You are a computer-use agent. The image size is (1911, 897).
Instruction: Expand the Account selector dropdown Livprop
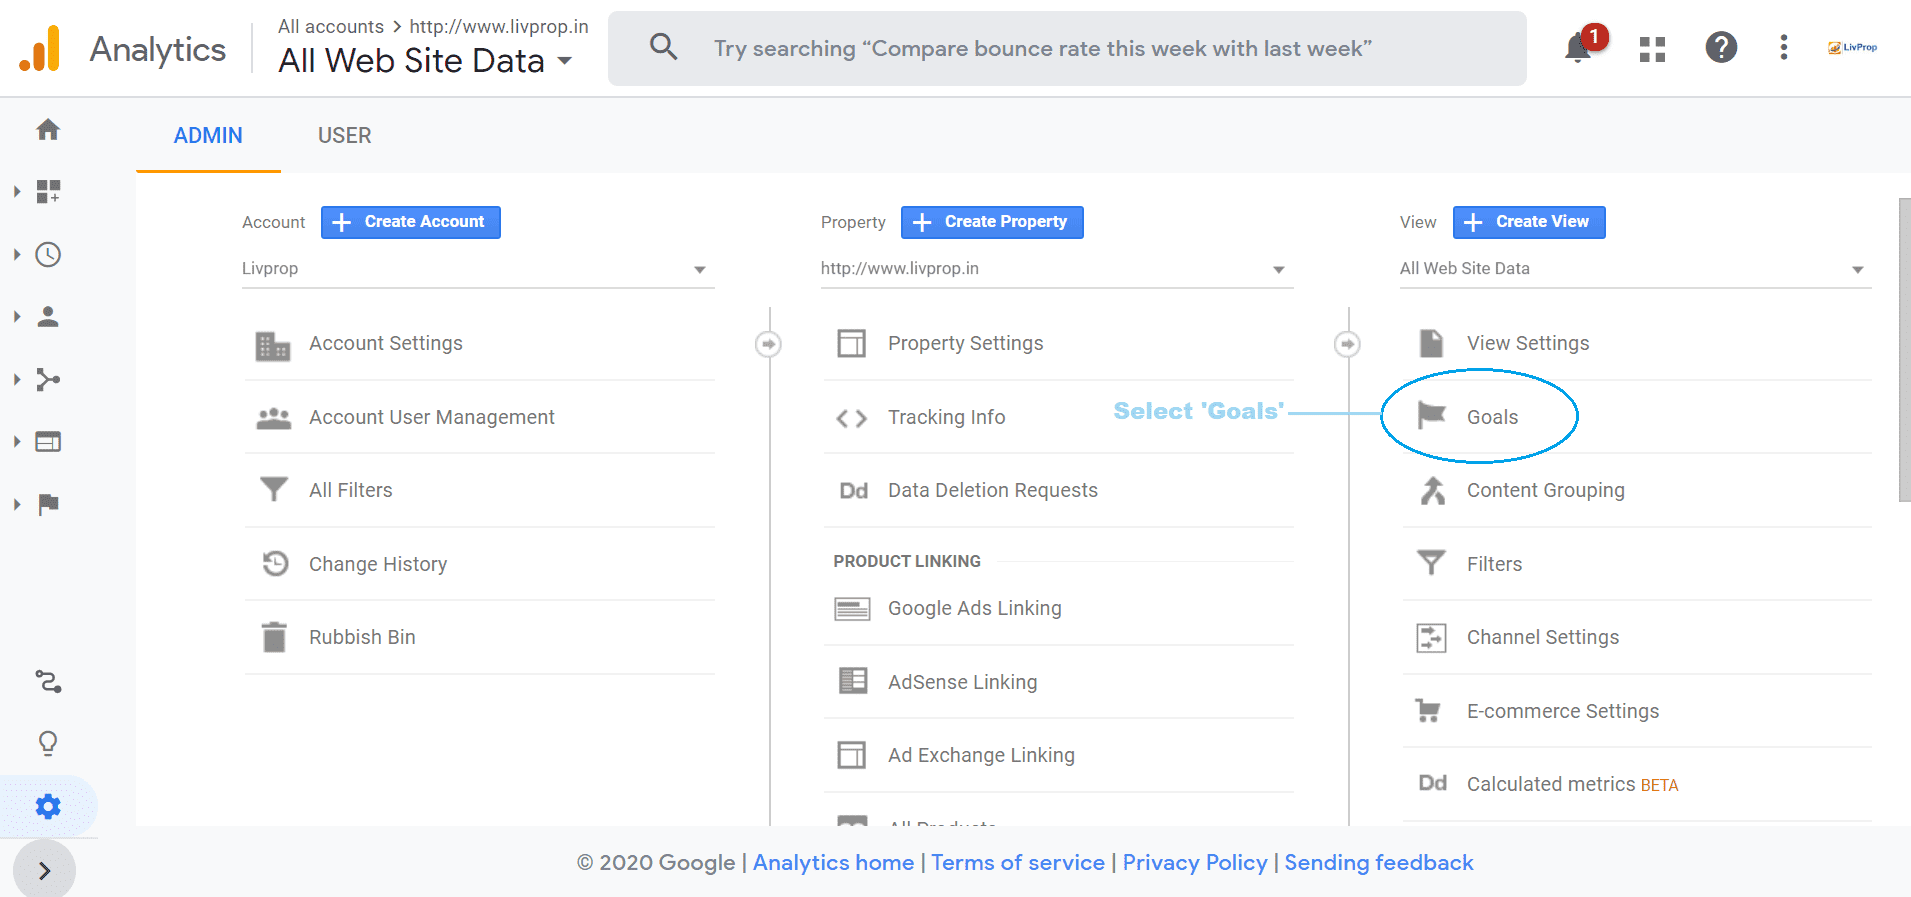477,269
